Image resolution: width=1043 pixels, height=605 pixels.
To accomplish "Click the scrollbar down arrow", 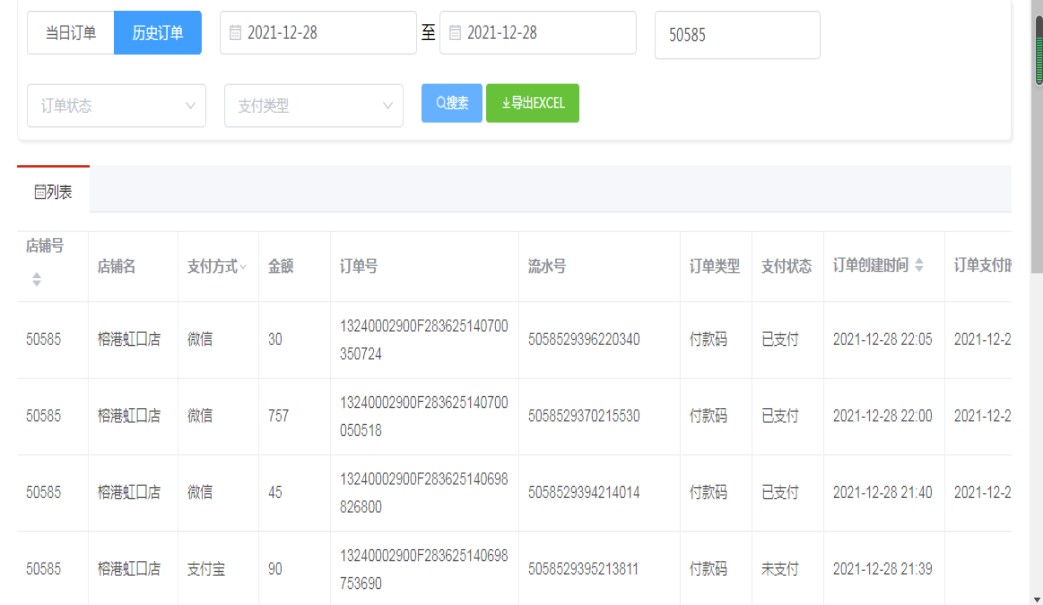I will point(1037,598).
